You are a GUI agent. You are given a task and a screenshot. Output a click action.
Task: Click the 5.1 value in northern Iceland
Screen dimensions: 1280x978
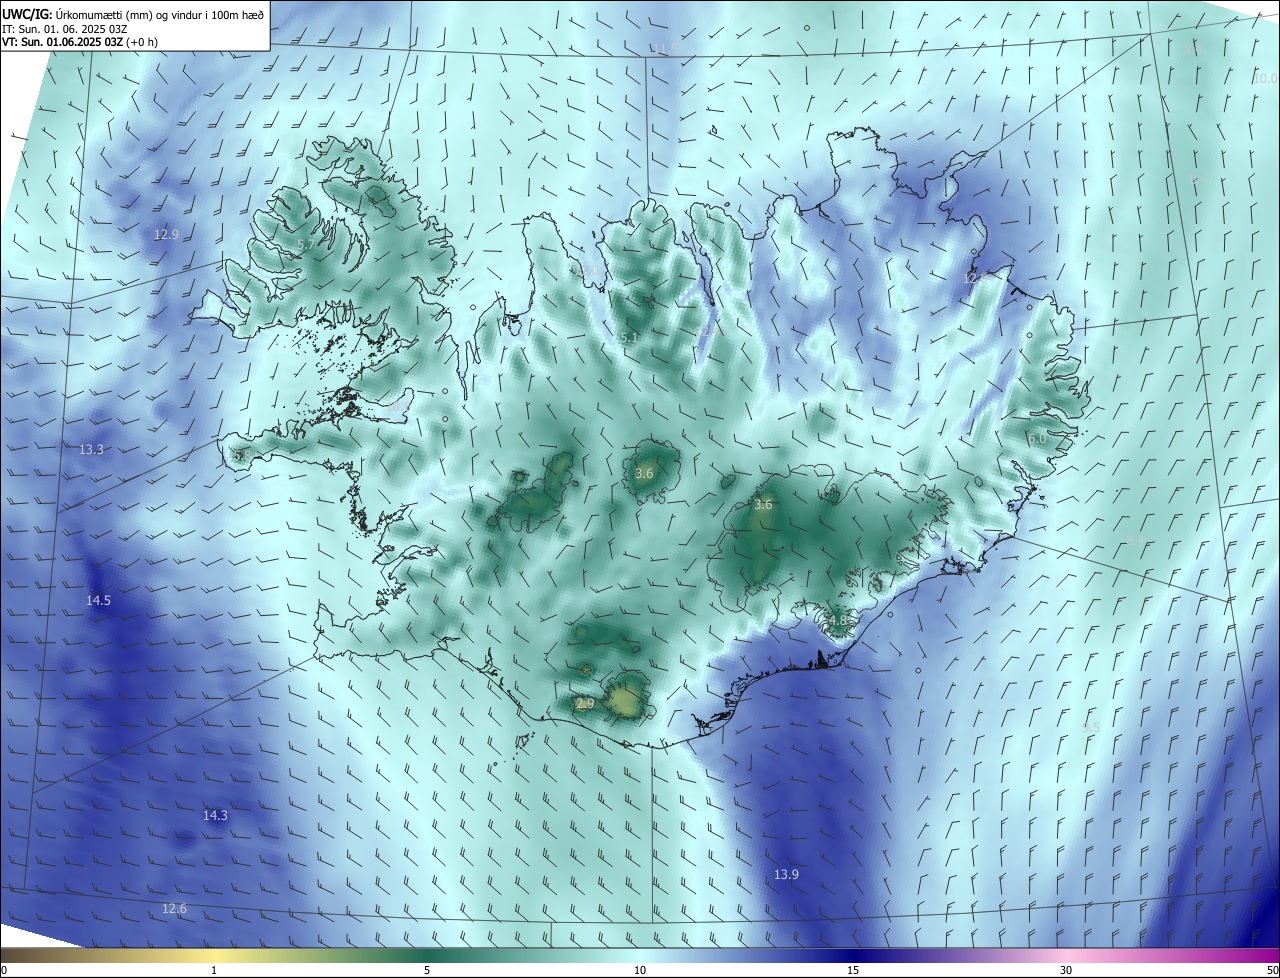pyautogui.click(x=628, y=339)
